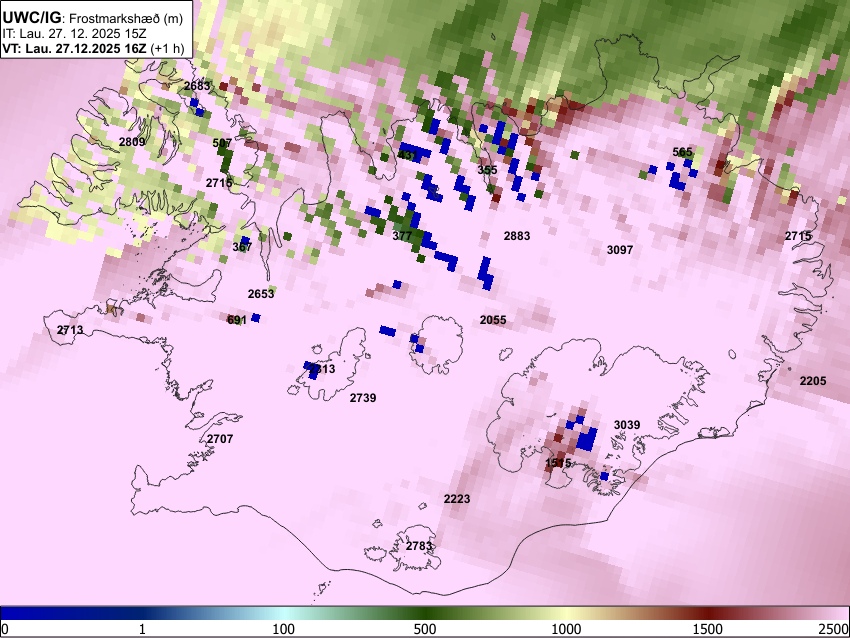Click the 2683 freezing level value

[x=197, y=86]
